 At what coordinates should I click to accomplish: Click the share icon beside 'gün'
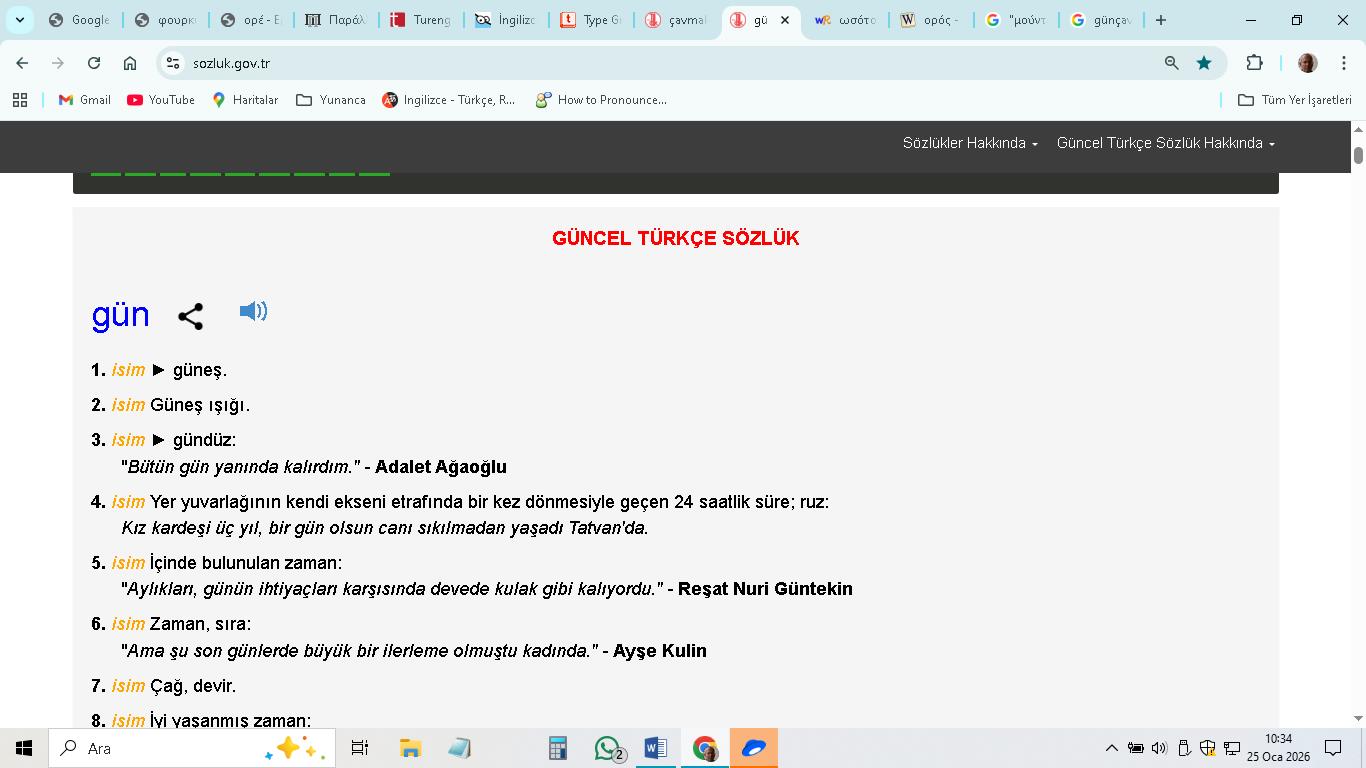tap(190, 316)
